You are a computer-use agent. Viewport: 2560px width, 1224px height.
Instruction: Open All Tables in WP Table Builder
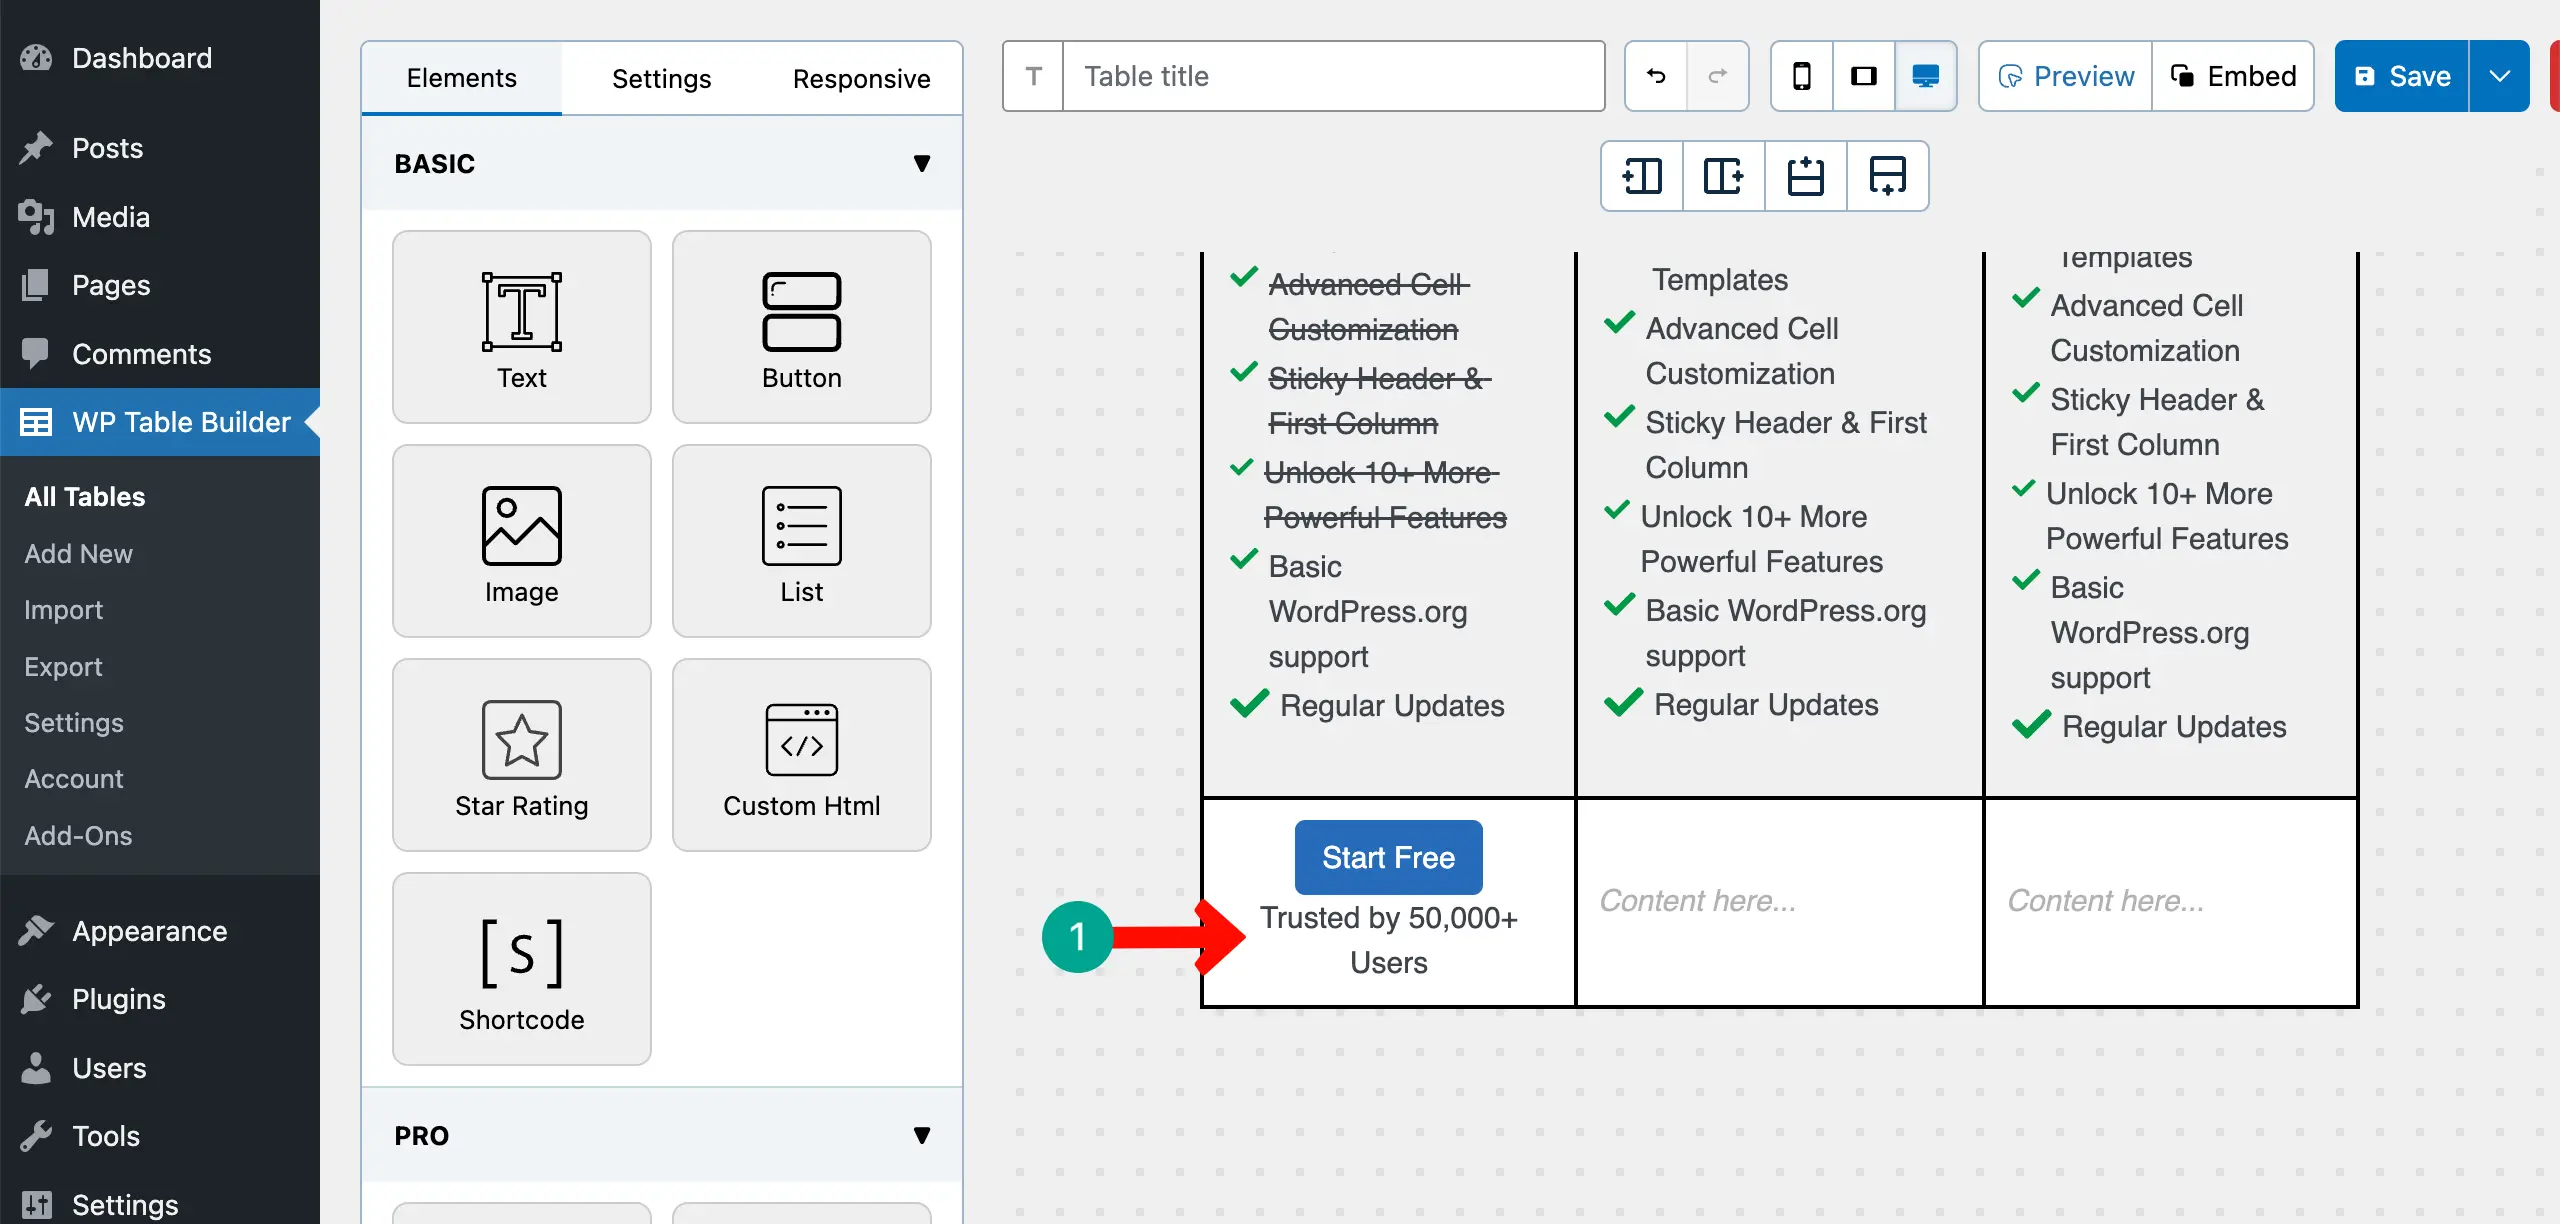(83, 496)
